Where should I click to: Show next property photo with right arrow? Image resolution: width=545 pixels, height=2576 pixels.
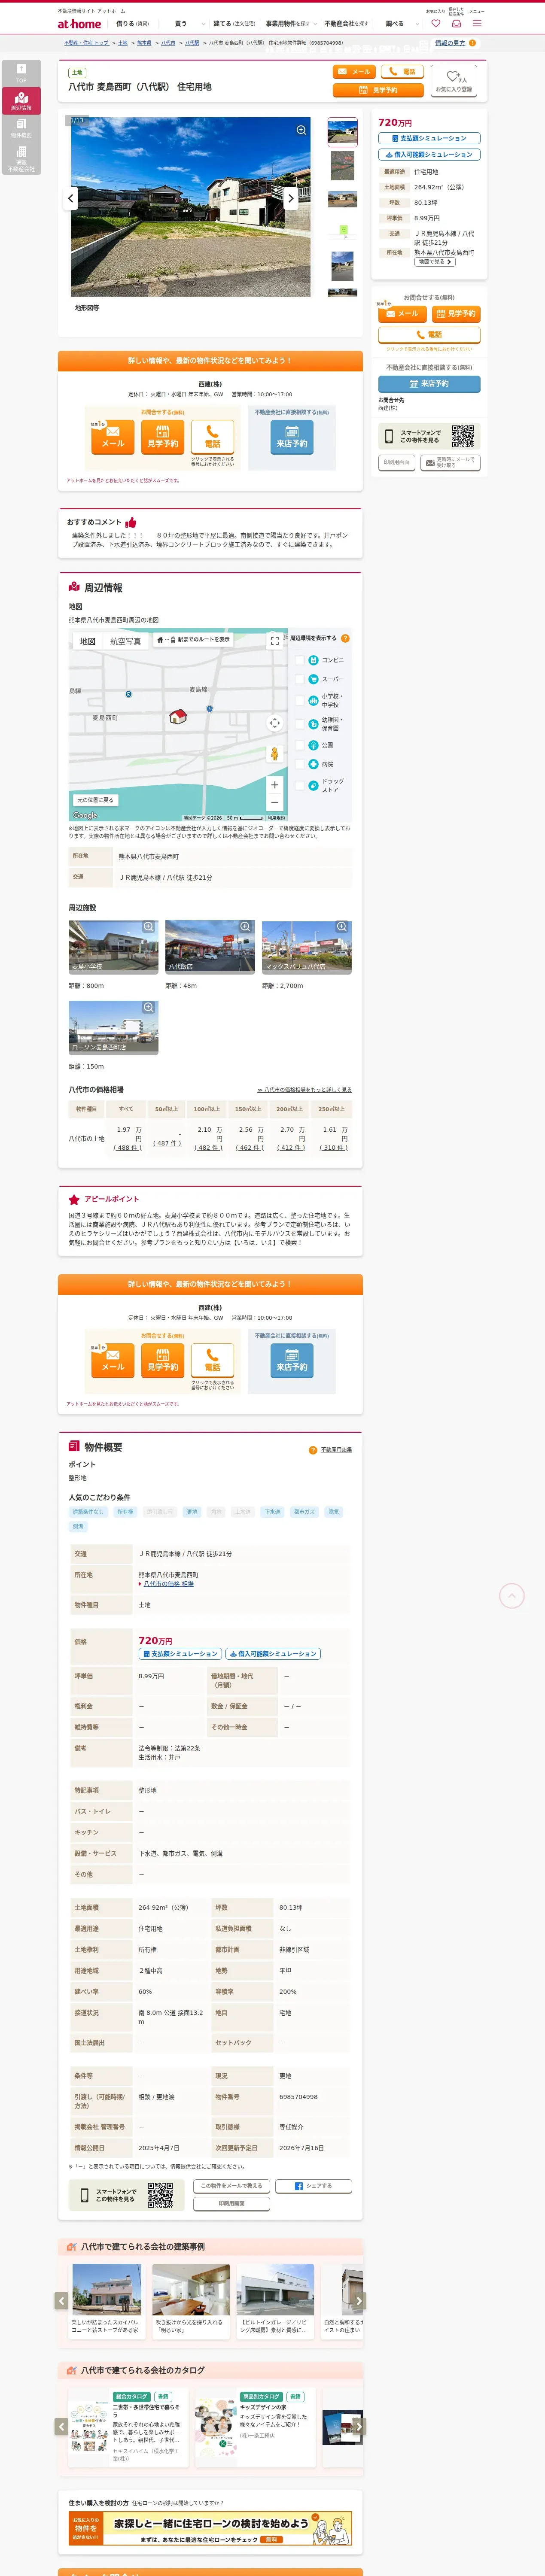pos(291,198)
